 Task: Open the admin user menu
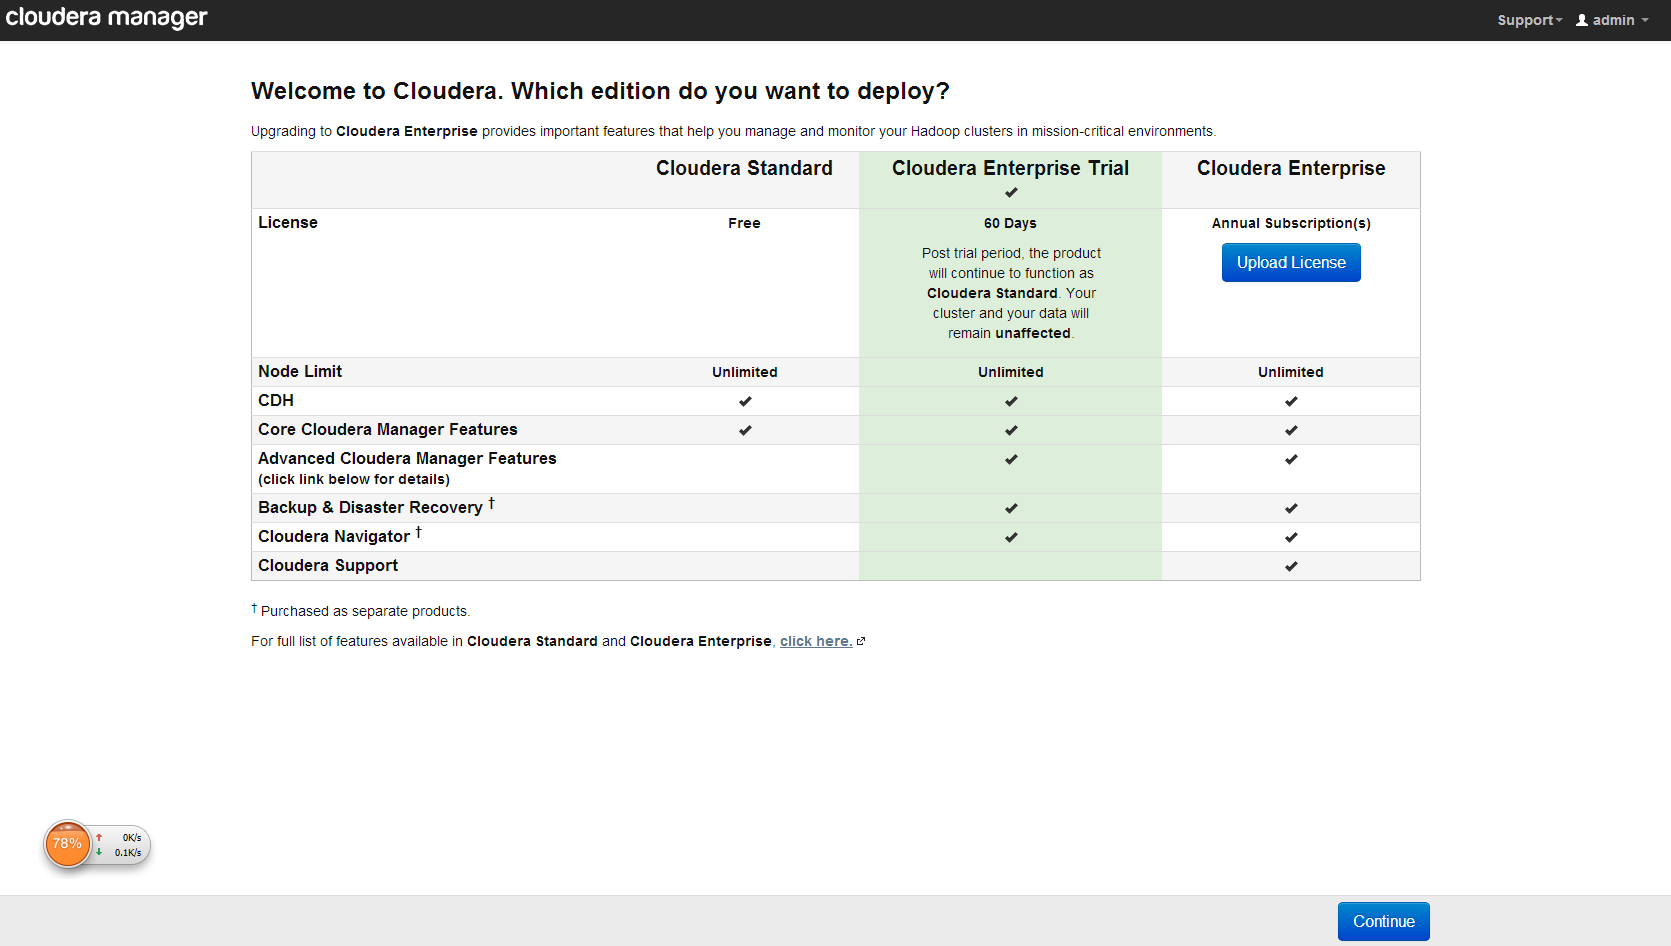(x=1612, y=20)
